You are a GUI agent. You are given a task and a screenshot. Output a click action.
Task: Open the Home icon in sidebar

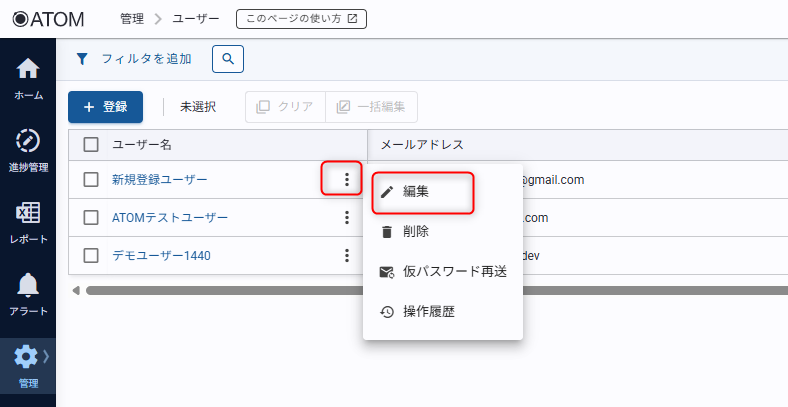[28, 70]
